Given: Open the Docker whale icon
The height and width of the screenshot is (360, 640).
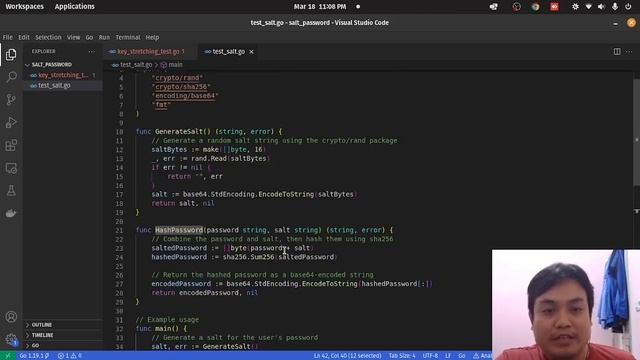Looking at the screenshot, I should click(11, 213).
